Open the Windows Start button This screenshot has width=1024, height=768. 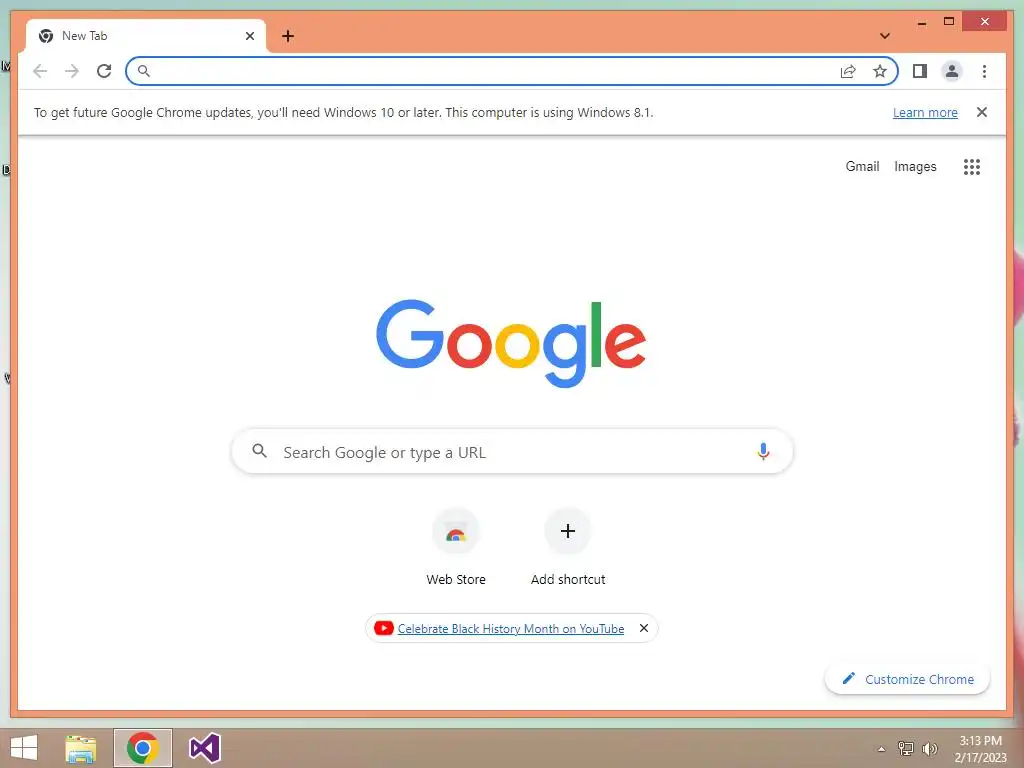pyautogui.click(x=24, y=748)
